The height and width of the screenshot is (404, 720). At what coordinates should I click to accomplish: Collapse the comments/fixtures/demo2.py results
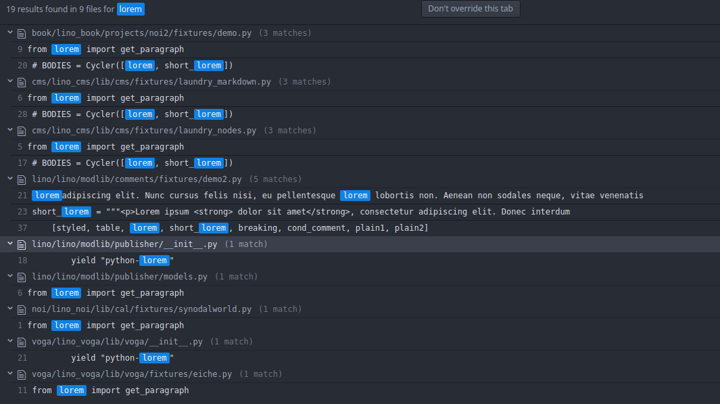click(x=10, y=179)
